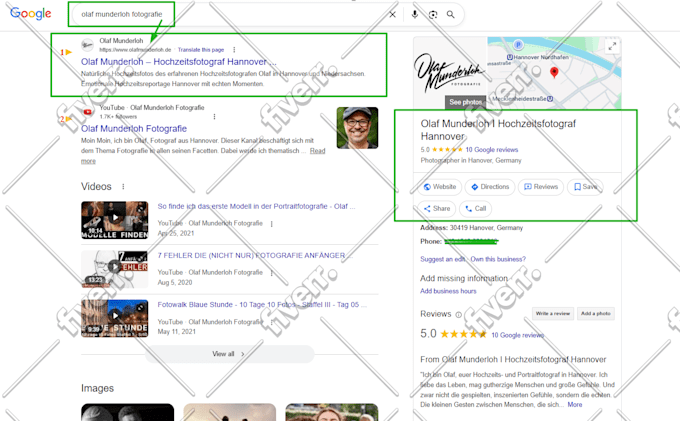The width and height of the screenshot is (680, 421).
Task: Open options for 'Fotowalk Blaue Stunde' video
Action: point(271,322)
